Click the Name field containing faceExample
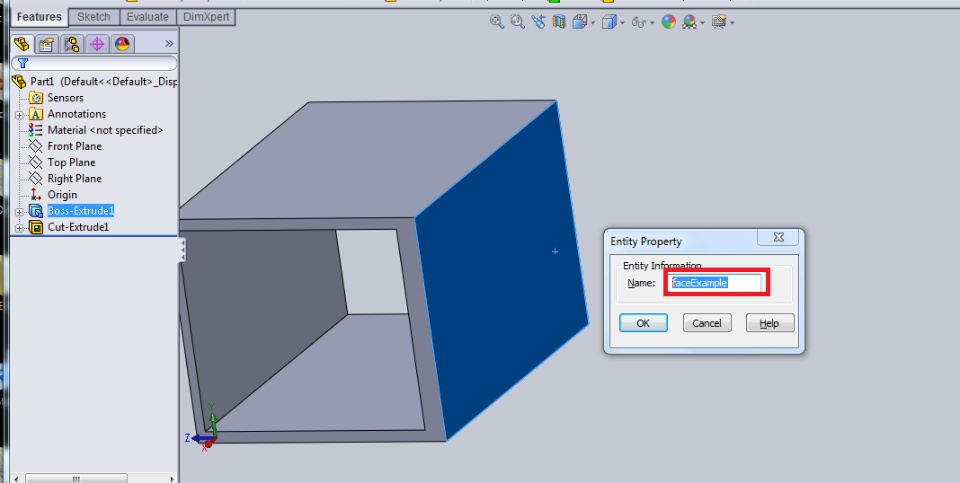The height and width of the screenshot is (483, 960). point(716,283)
